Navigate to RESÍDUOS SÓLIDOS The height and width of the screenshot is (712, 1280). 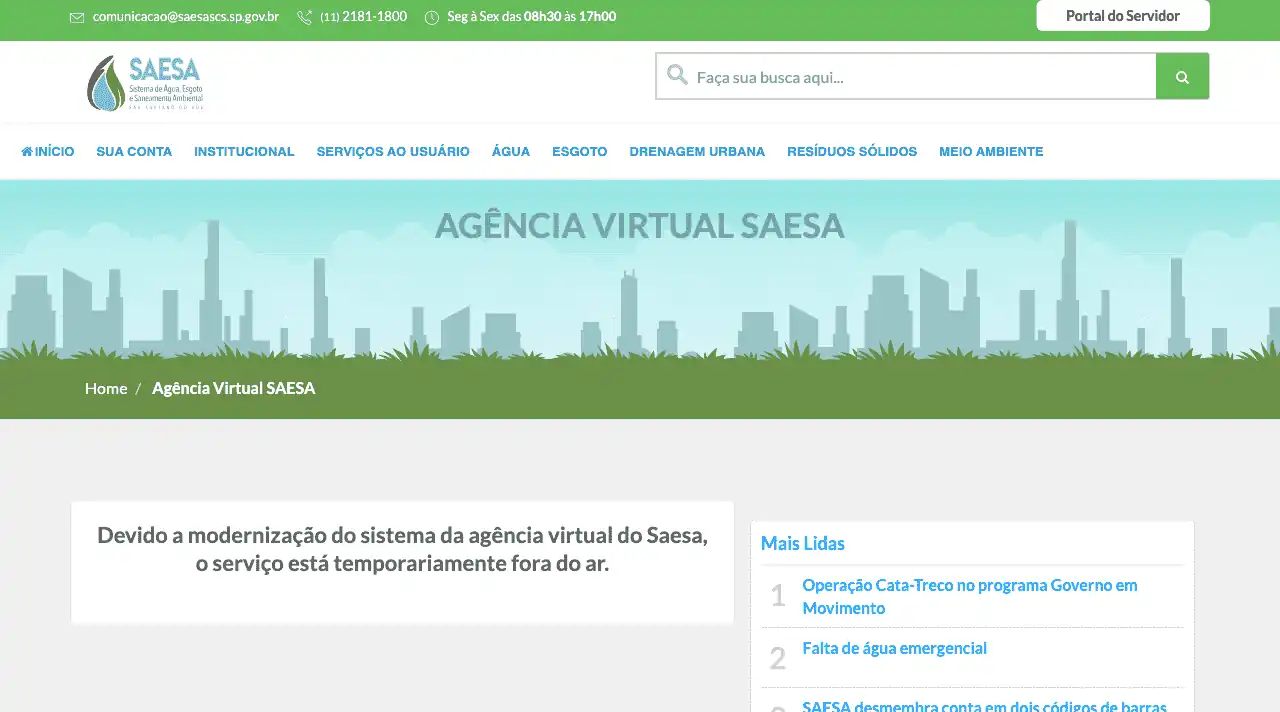(852, 152)
